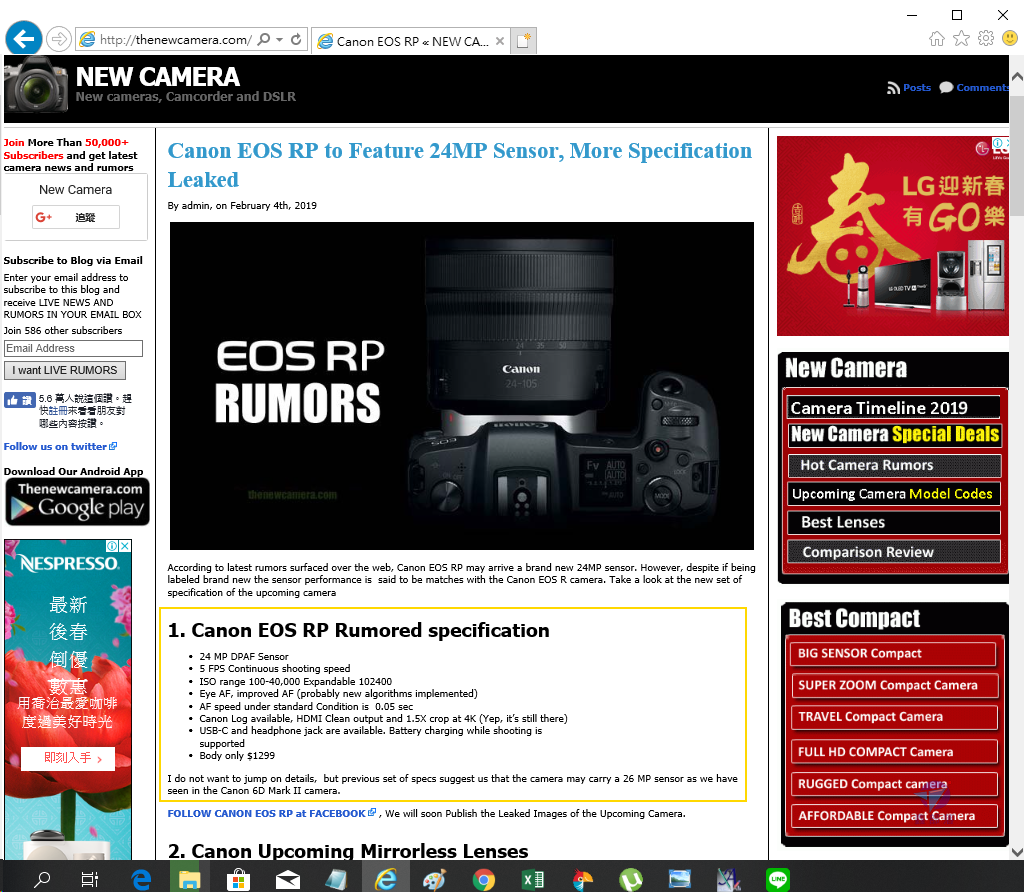Screen dimensions: 1024x892
Task: Open FULL HD COMPACT Camera category
Action: tap(893, 752)
